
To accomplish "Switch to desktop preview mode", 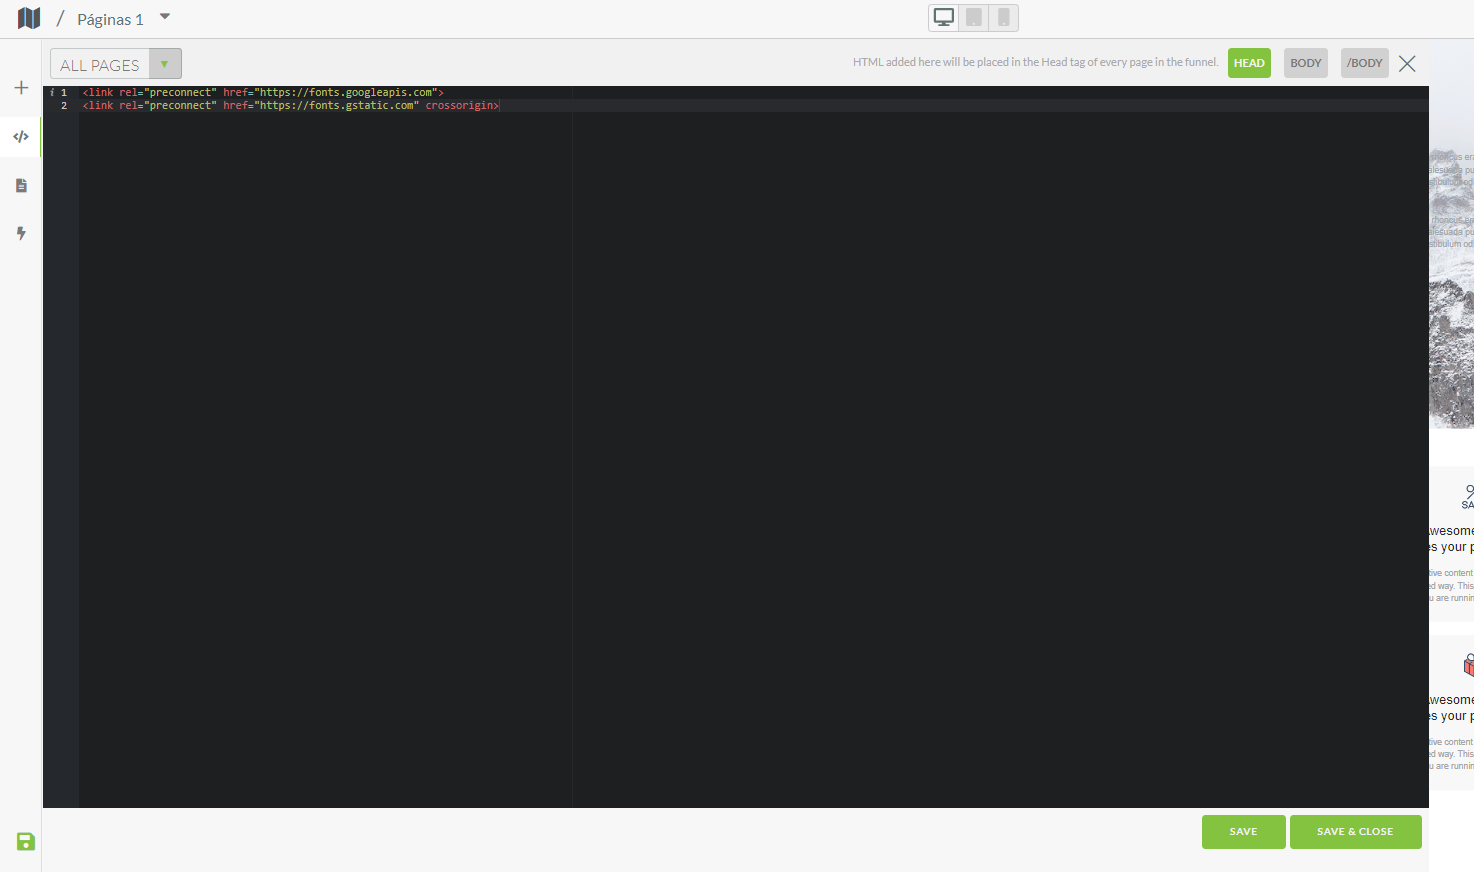I will 943,18.
